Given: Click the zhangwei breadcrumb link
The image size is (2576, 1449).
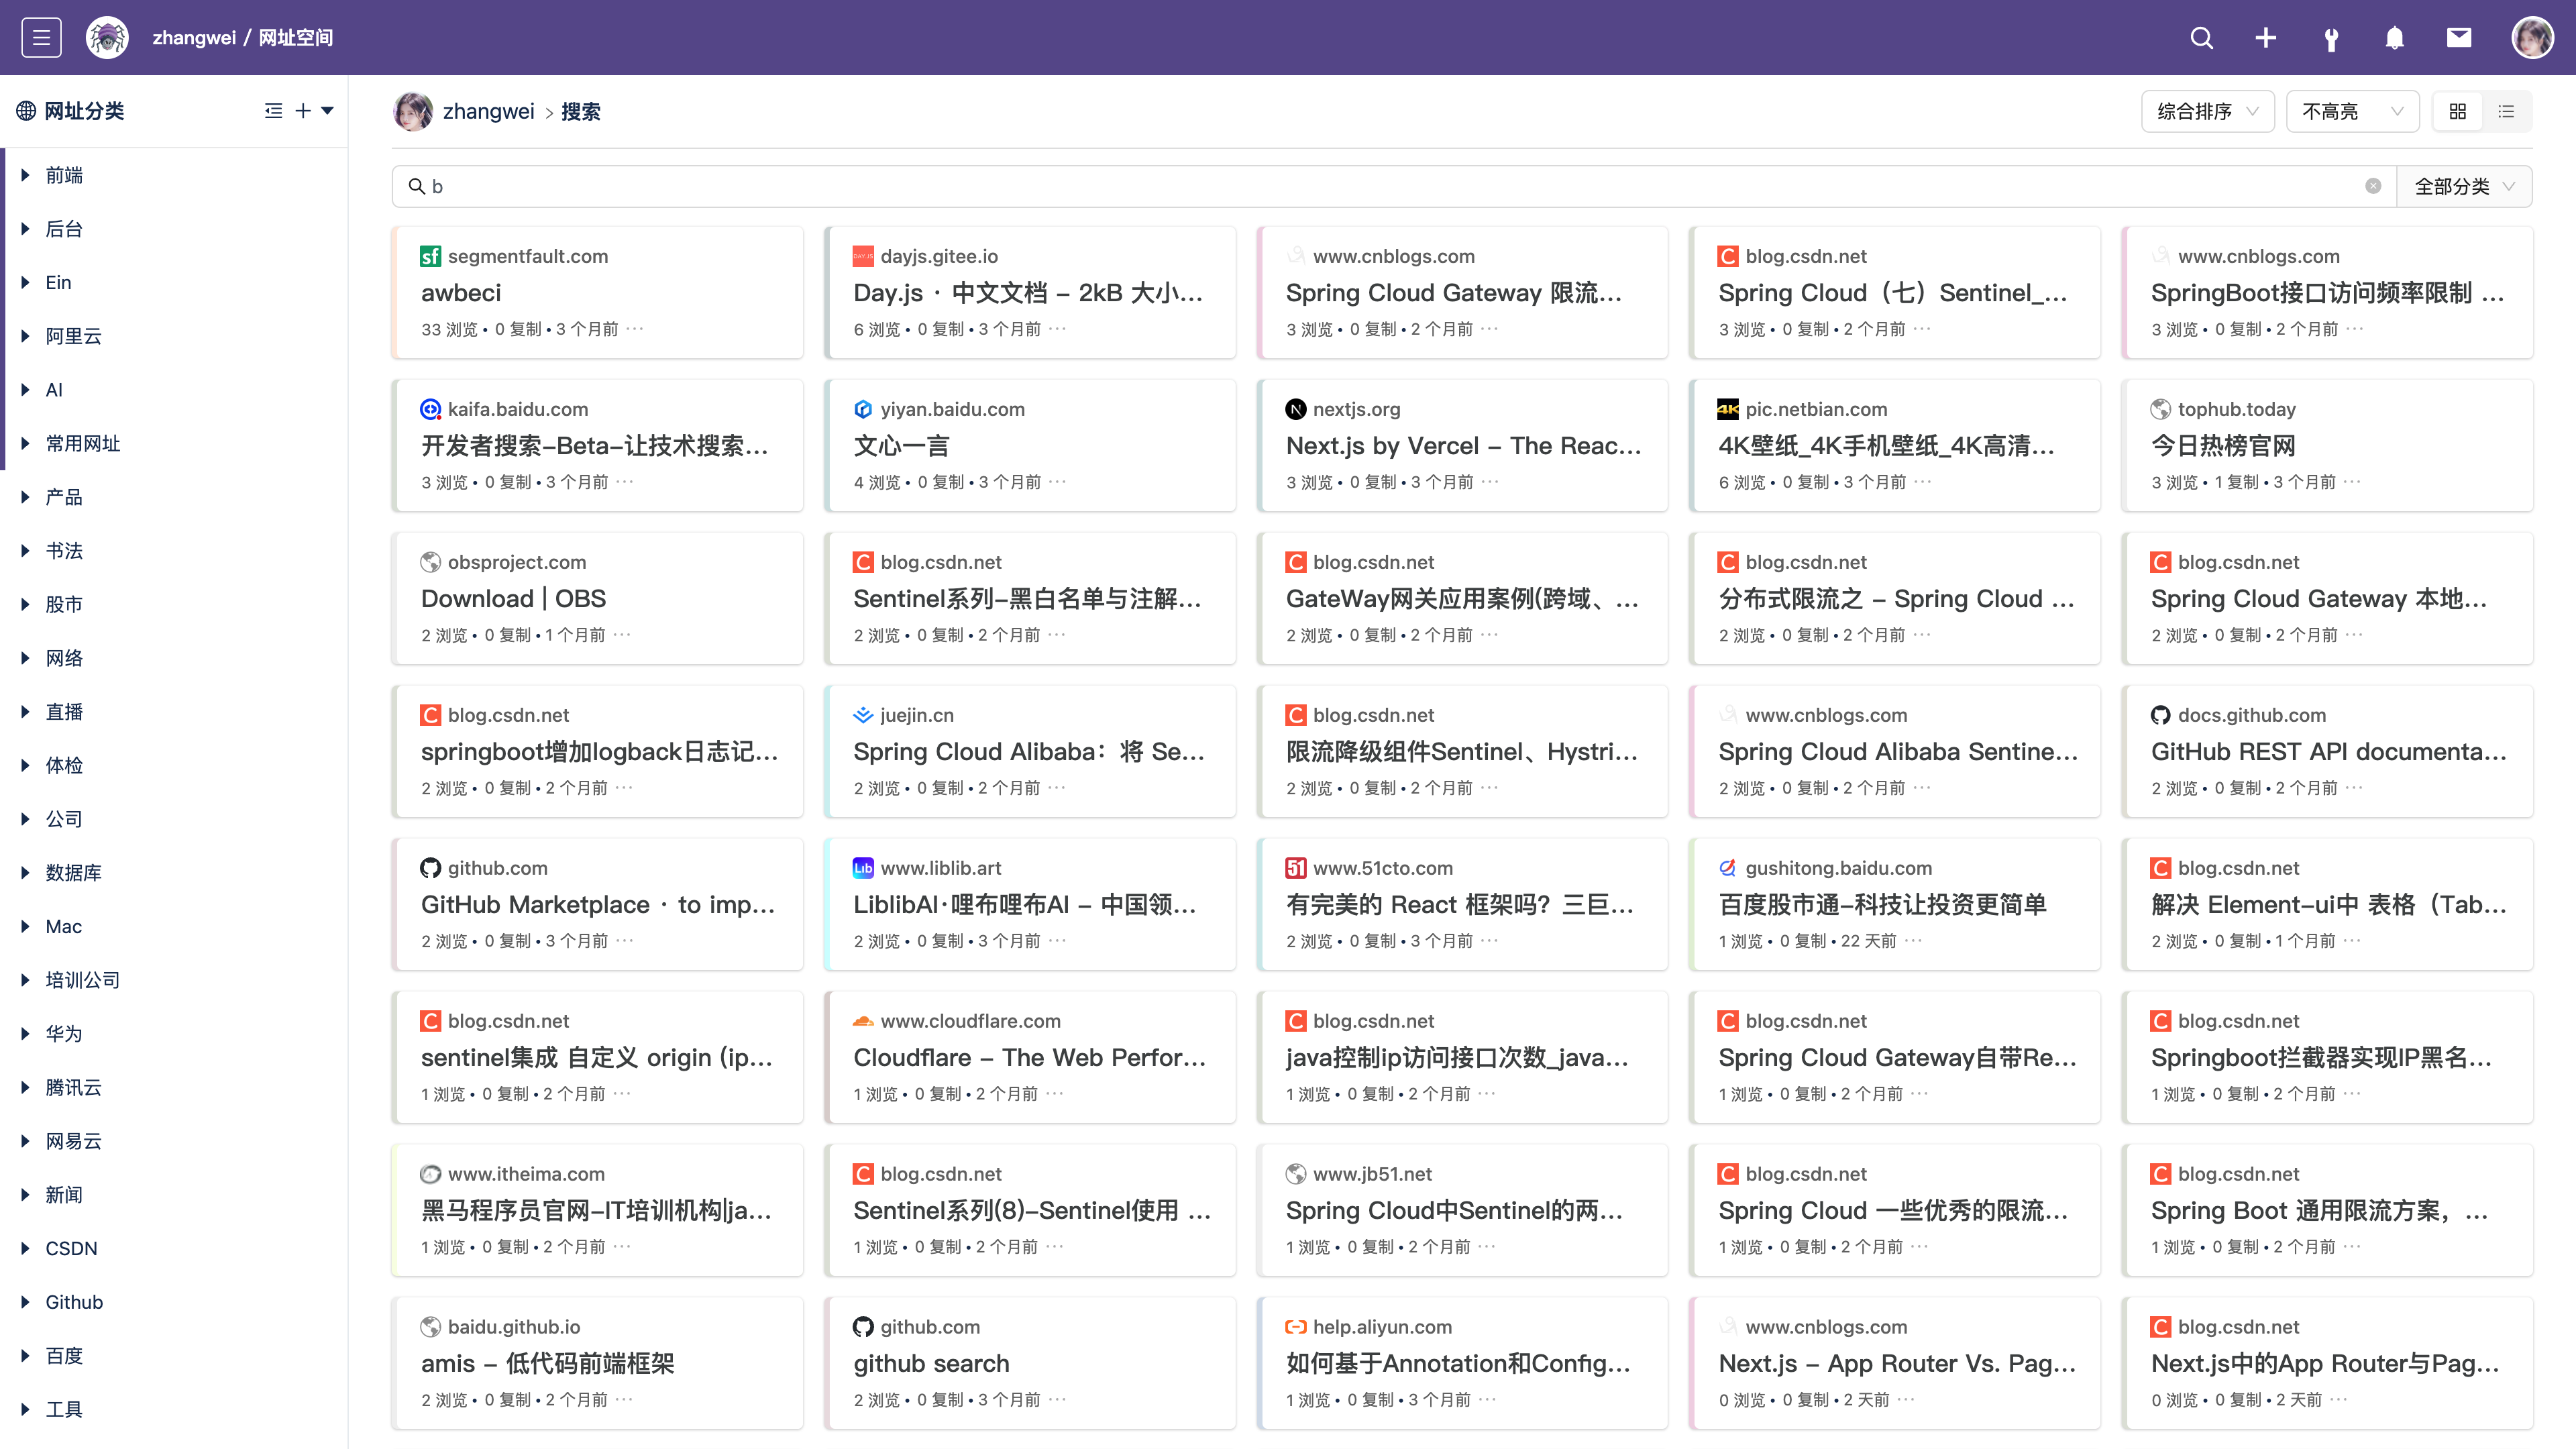Looking at the screenshot, I should (489, 111).
